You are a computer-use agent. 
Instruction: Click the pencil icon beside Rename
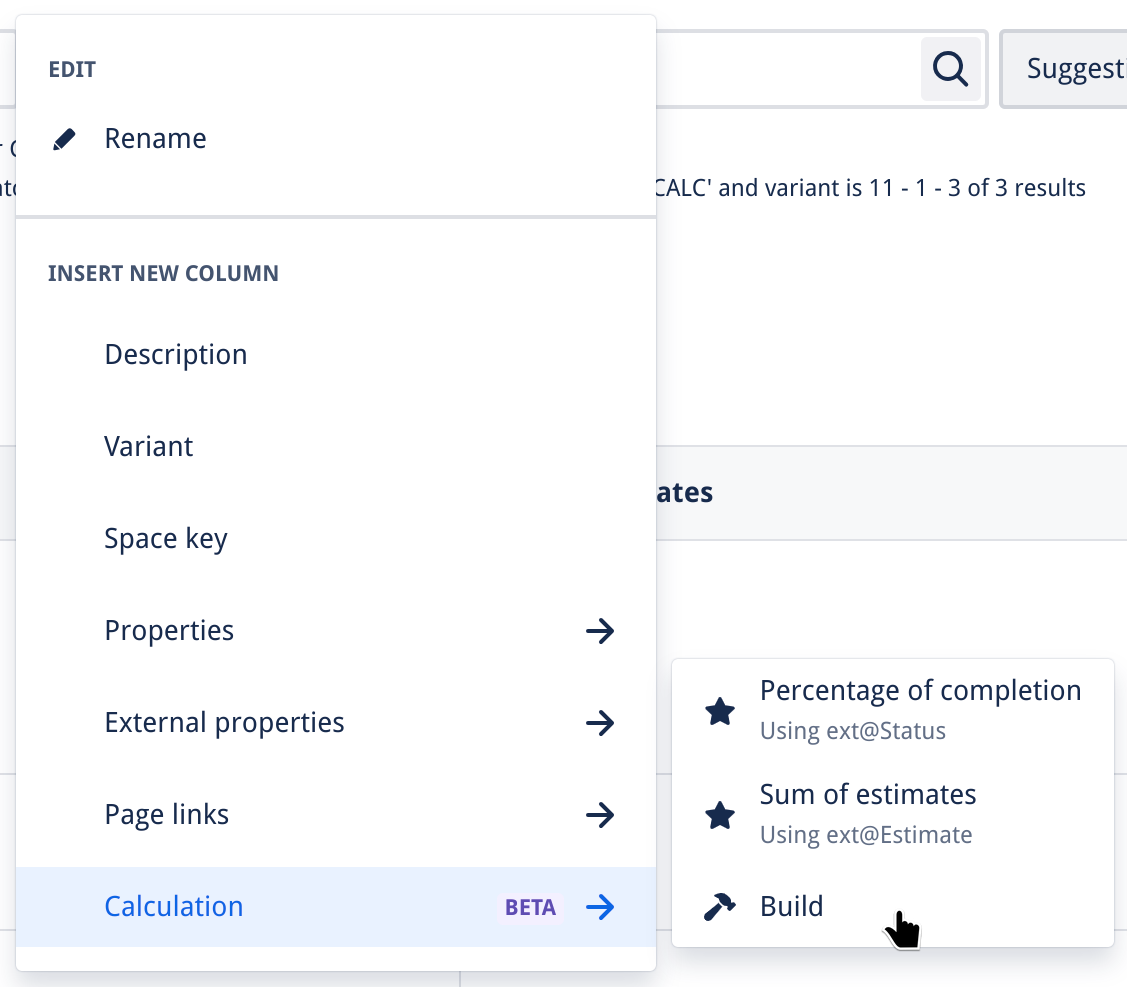[64, 139]
